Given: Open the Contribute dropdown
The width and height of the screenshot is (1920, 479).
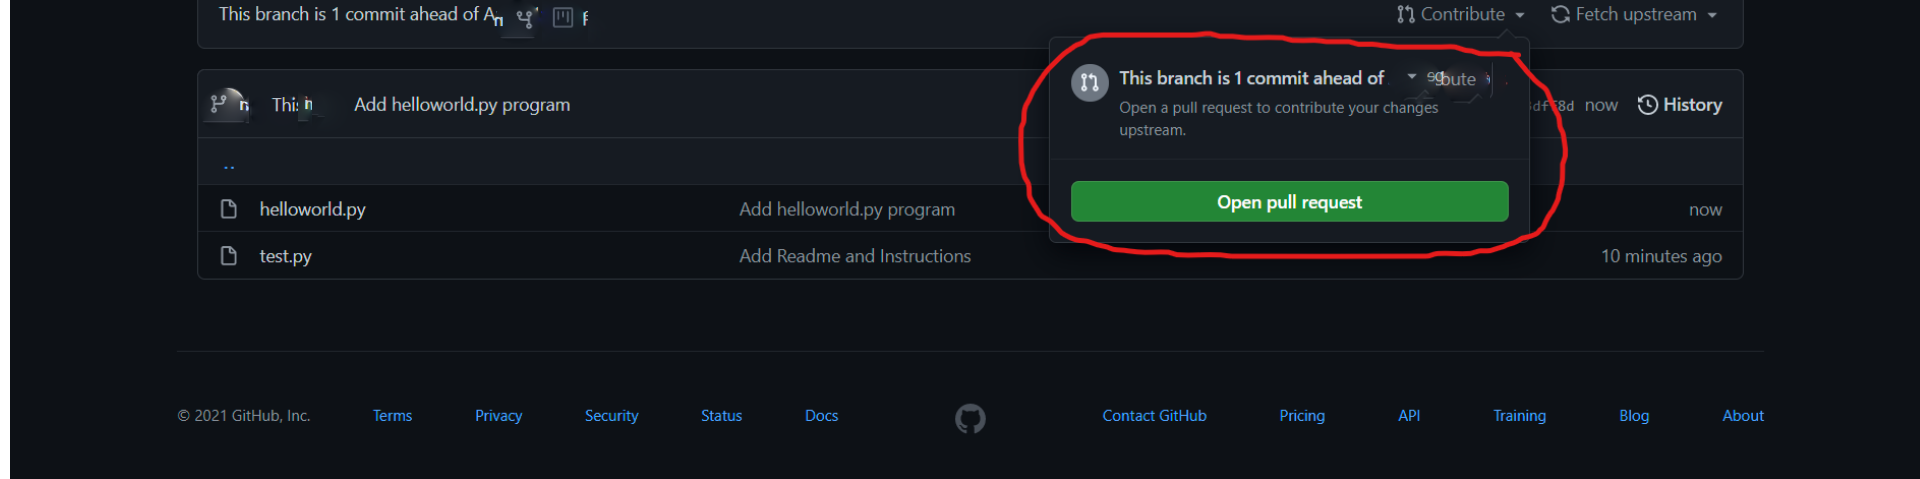Looking at the screenshot, I should click(x=1461, y=14).
